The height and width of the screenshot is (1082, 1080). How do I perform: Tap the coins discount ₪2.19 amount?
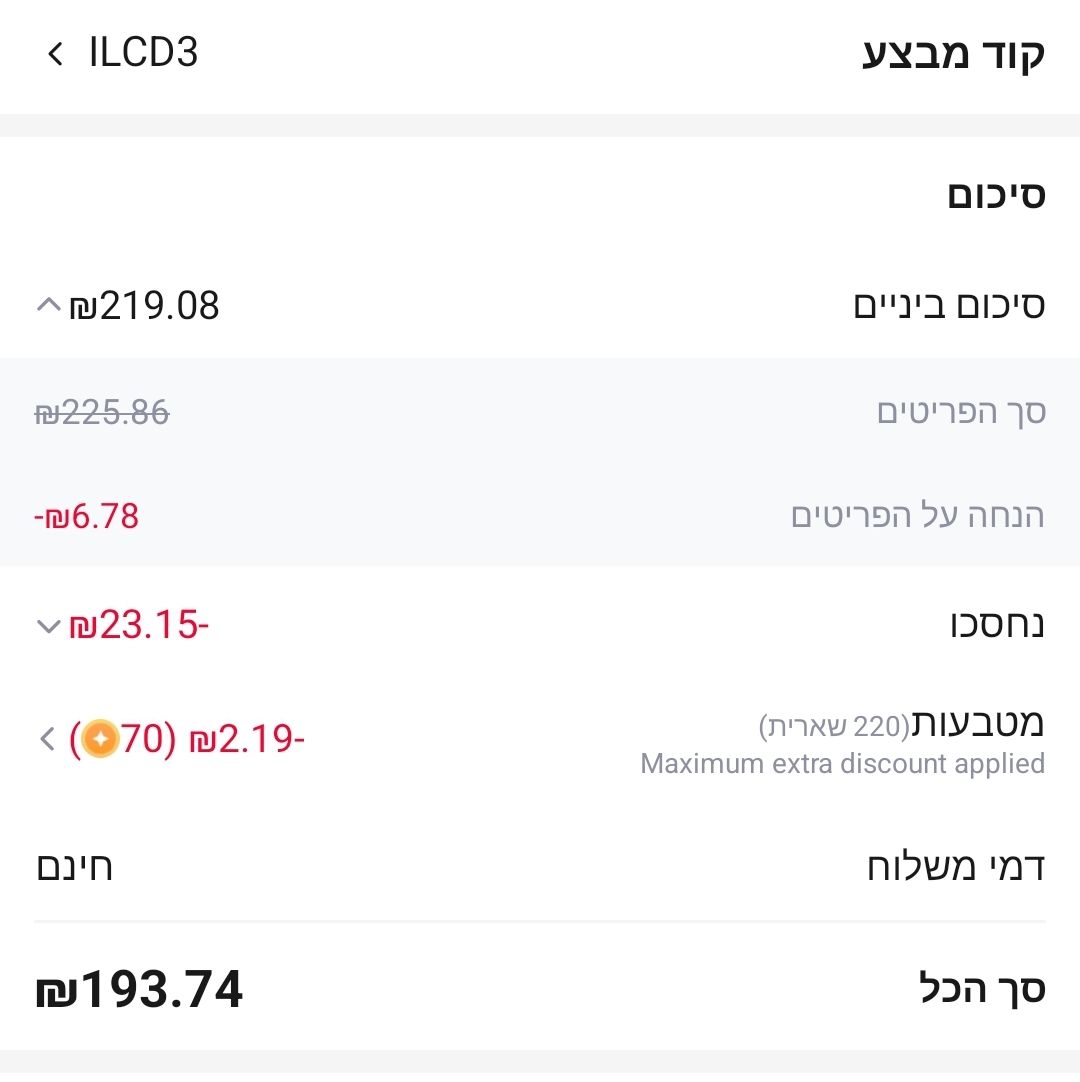pos(247,739)
